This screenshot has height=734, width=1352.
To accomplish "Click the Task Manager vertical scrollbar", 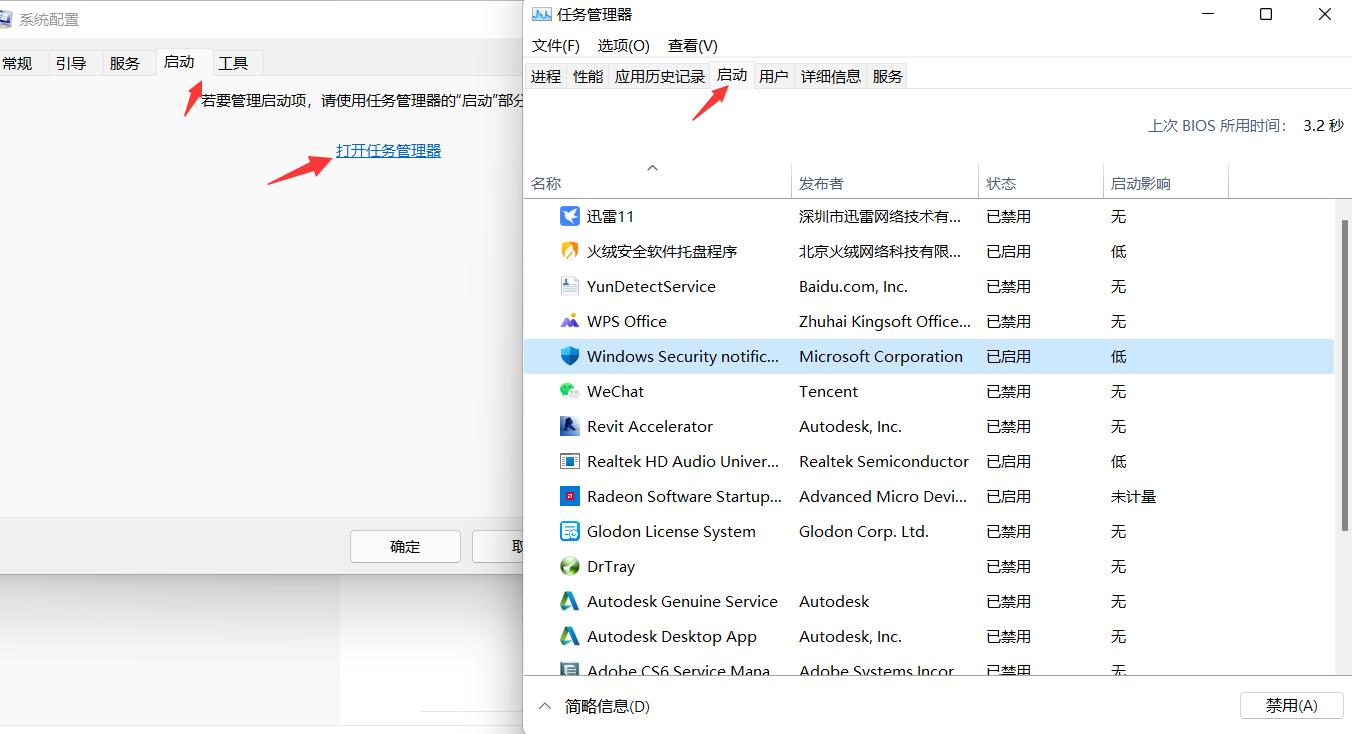I will click(x=1344, y=374).
